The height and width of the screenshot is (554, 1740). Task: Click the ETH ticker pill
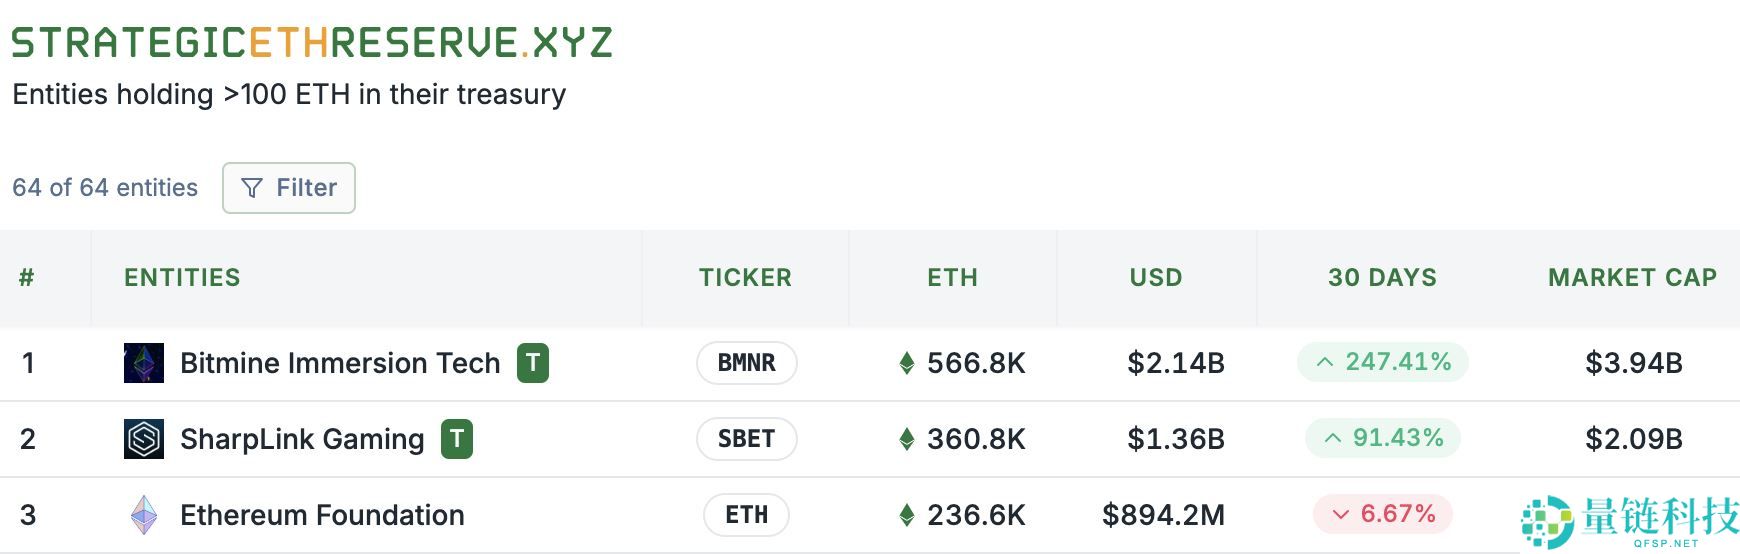(747, 515)
